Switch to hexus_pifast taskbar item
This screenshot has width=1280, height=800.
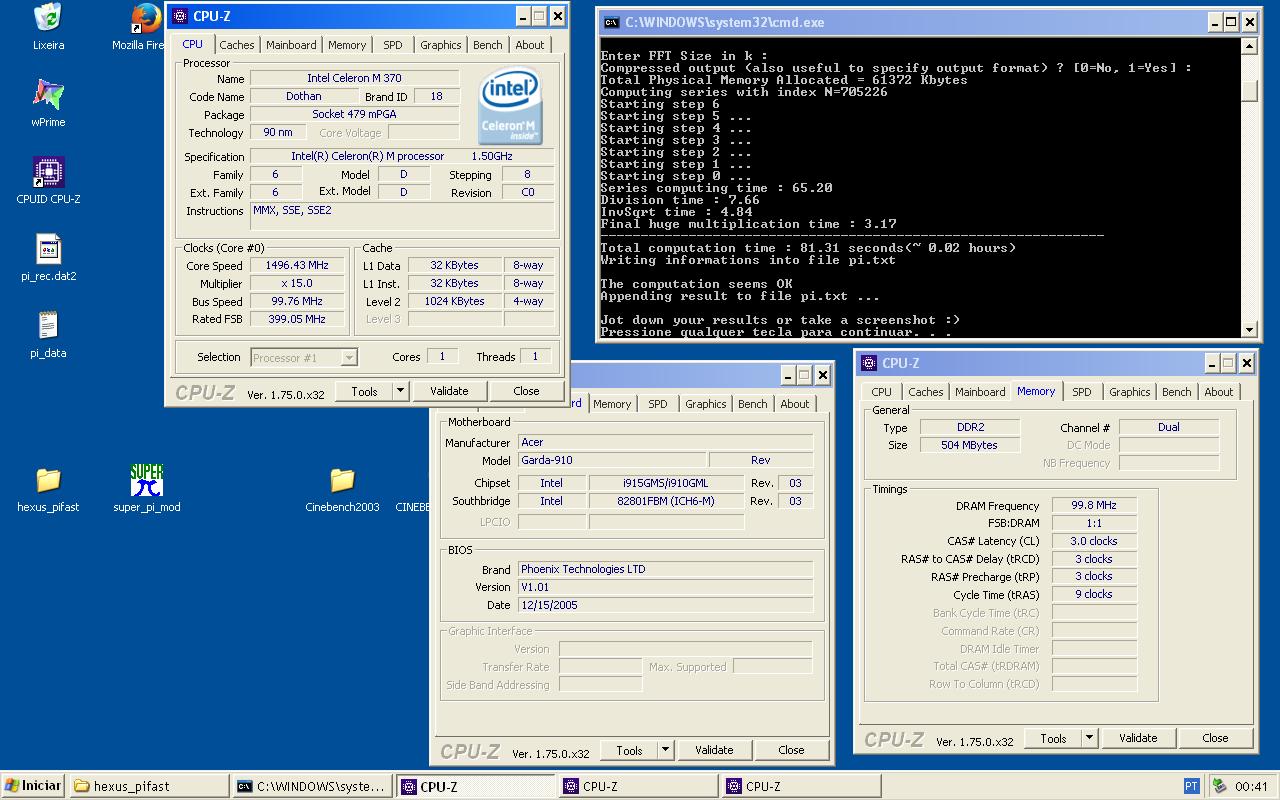(148, 786)
